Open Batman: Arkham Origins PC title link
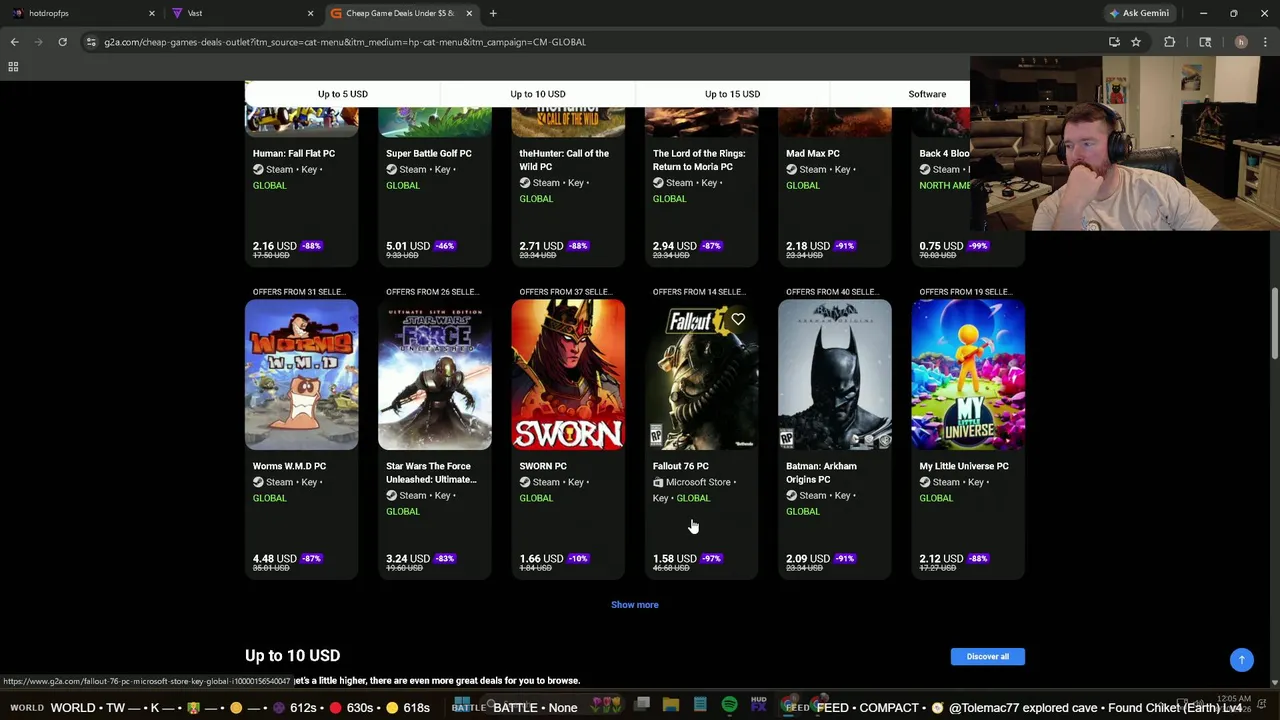1280x720 pixels. click(x=821, y=473)
